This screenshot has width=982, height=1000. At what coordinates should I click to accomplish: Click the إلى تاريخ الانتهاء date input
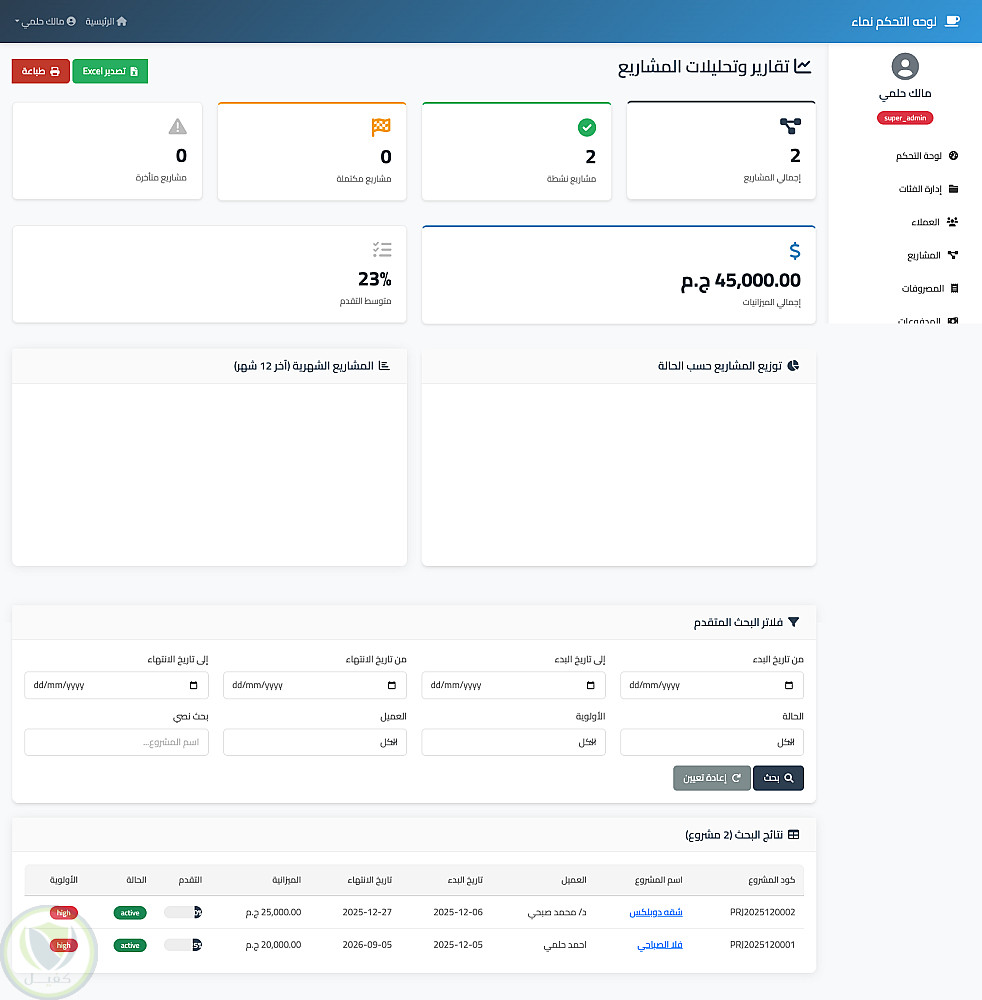coord(117,685)
